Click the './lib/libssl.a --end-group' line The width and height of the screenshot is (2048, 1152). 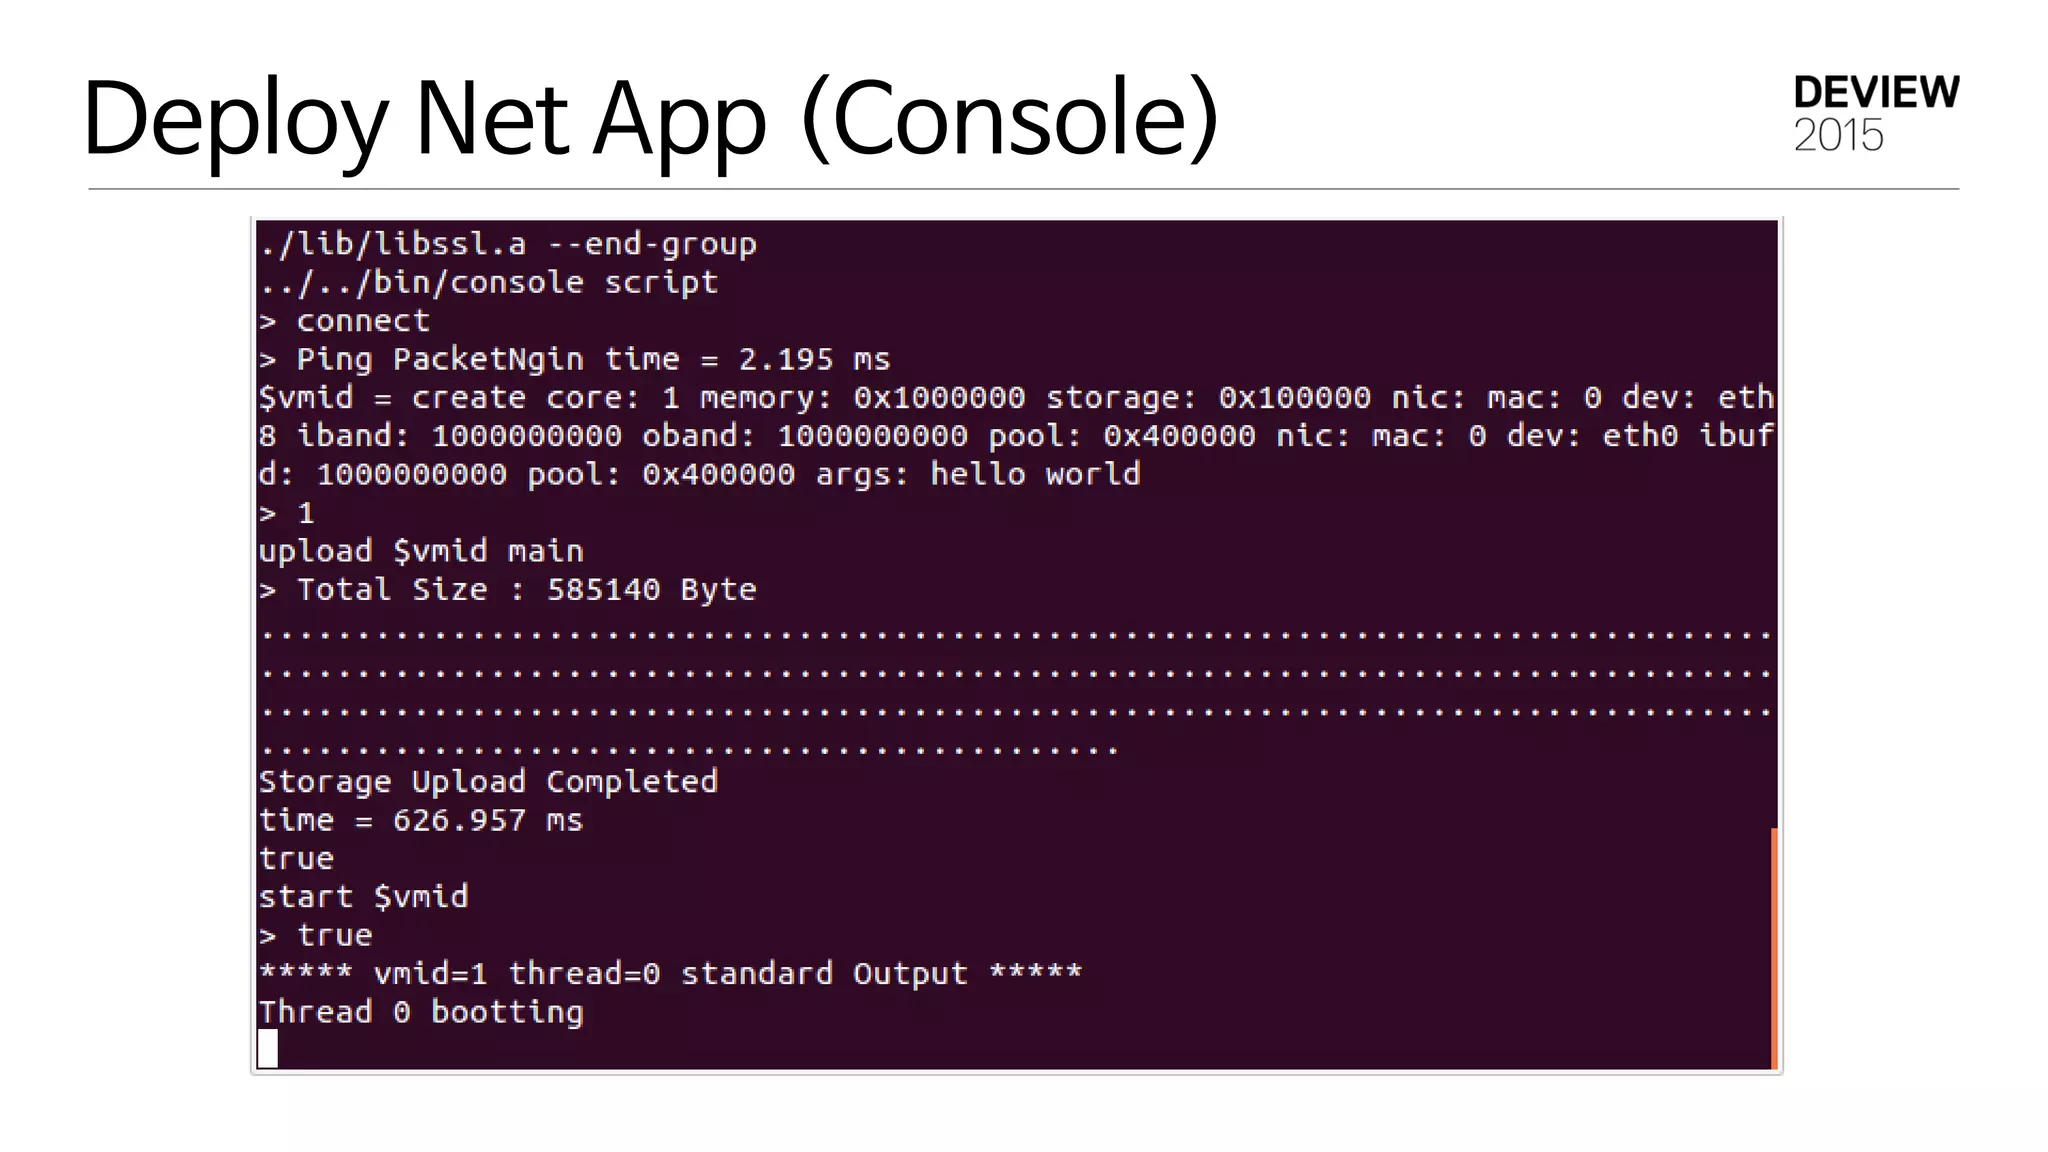click(508, 244)
